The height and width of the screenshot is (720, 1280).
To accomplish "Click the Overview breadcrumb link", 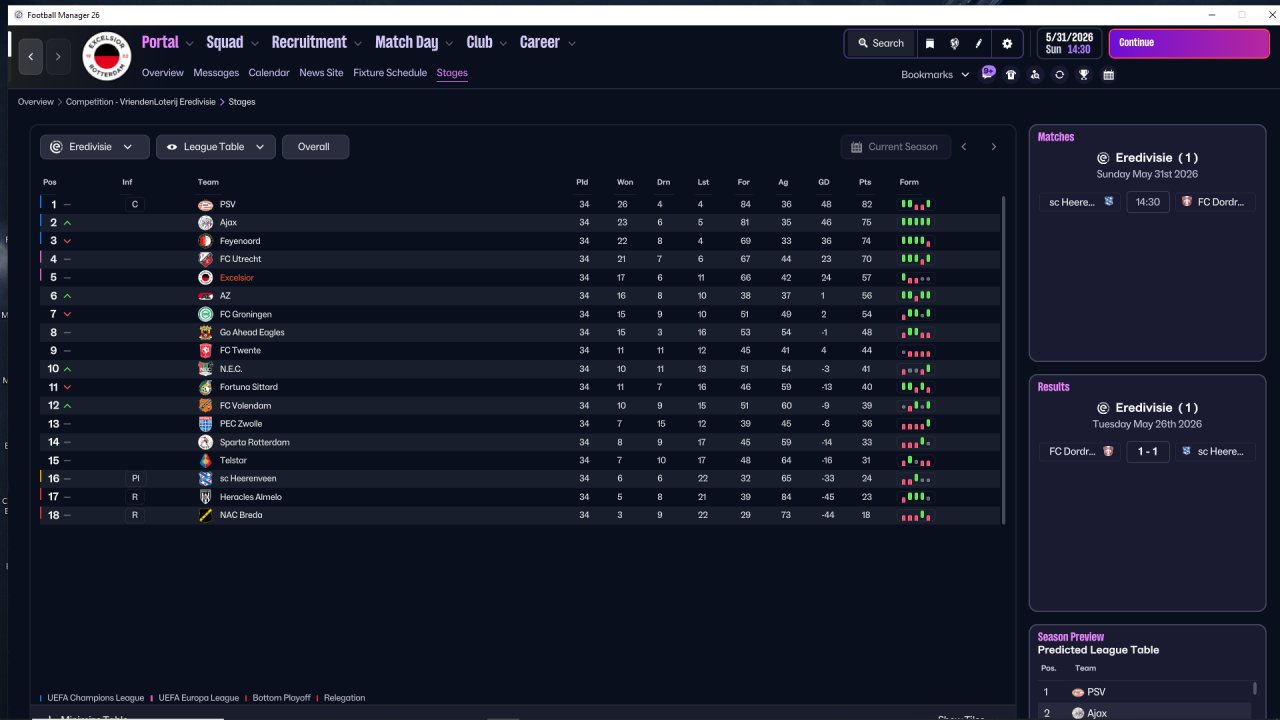I will 36,102.
